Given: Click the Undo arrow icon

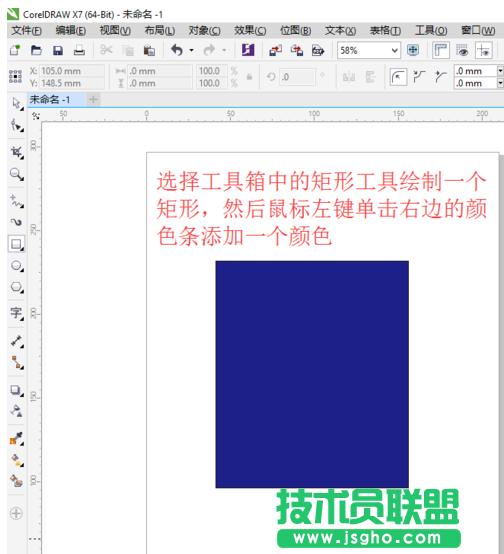Looking at the screenshot, I should [x=177, y=50].
